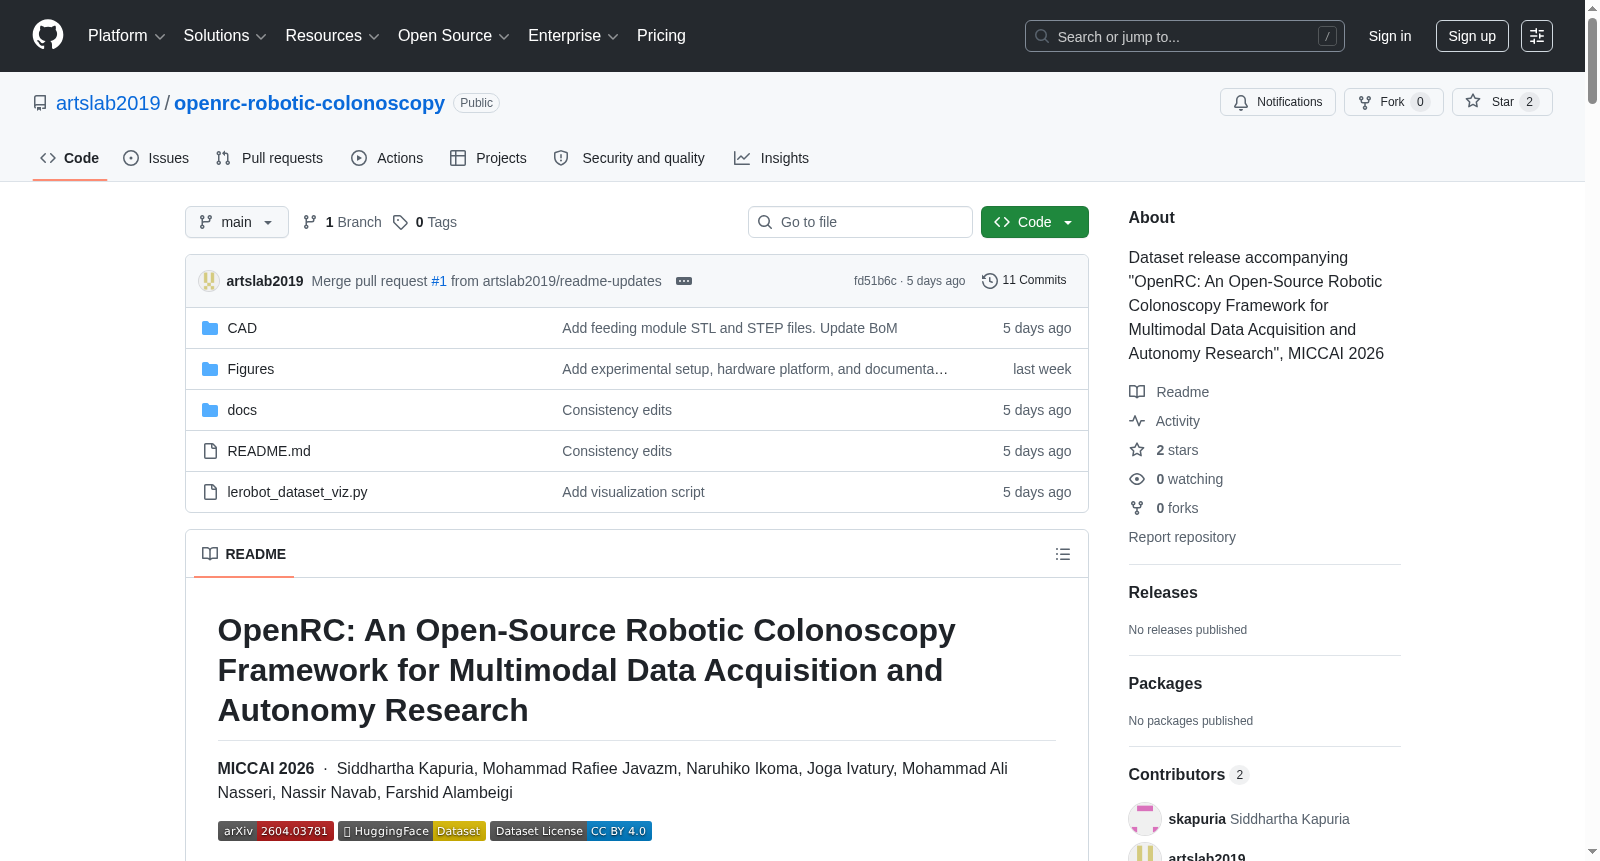Click the lerobot_dataset_viz.py file icon

(x=210, y=492)
